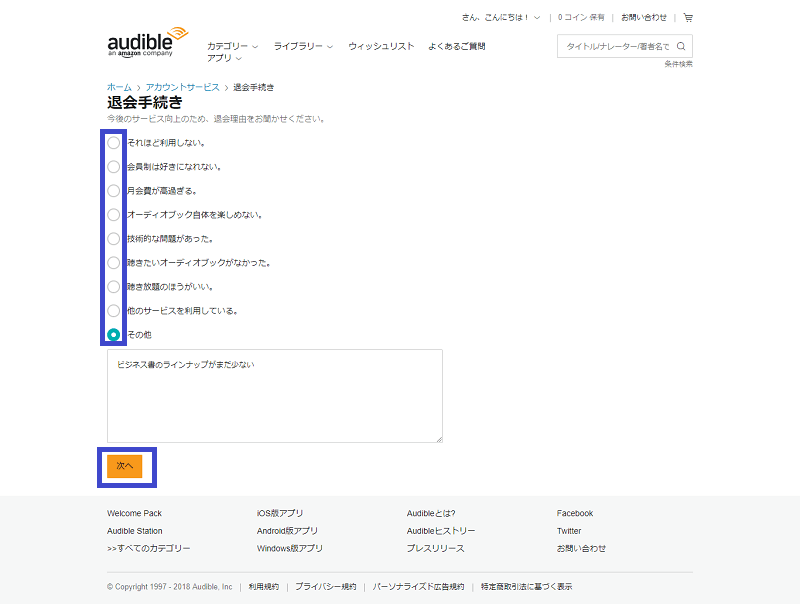Open よくあるご質問 page
The width and height of the screenshot is (800, 604).
pos(456,46)
